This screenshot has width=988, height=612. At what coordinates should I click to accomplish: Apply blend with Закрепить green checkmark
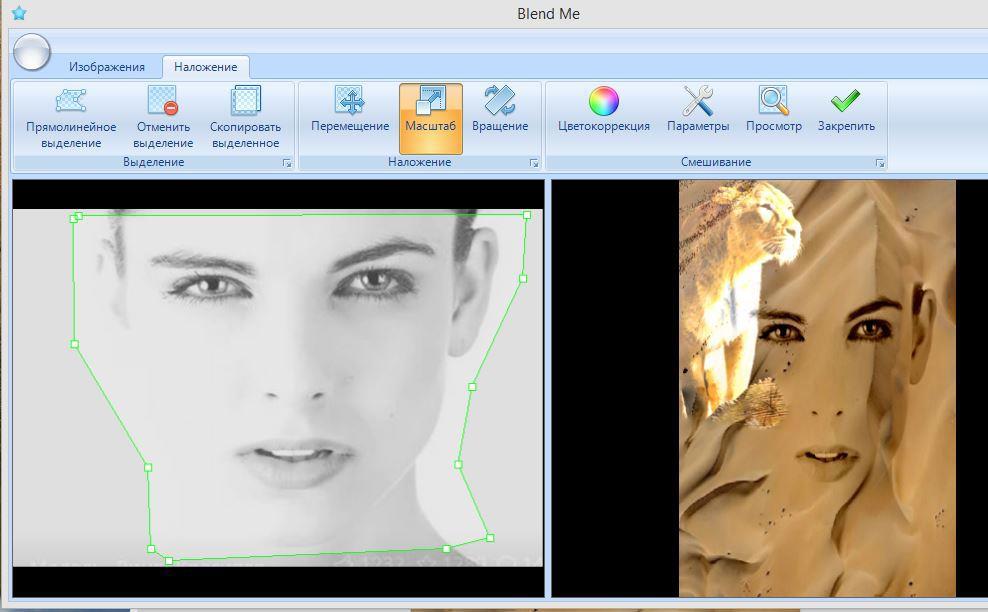pos(846,111)
